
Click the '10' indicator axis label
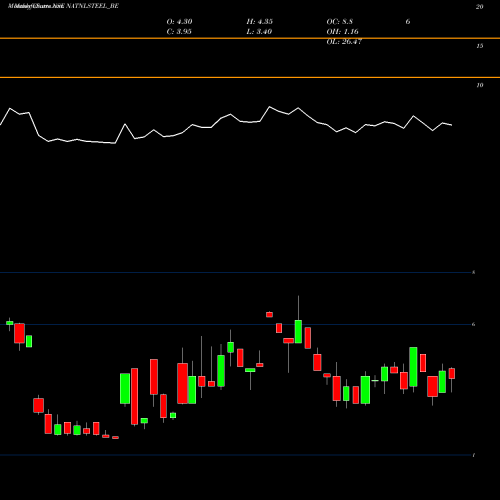pos(479,85)
